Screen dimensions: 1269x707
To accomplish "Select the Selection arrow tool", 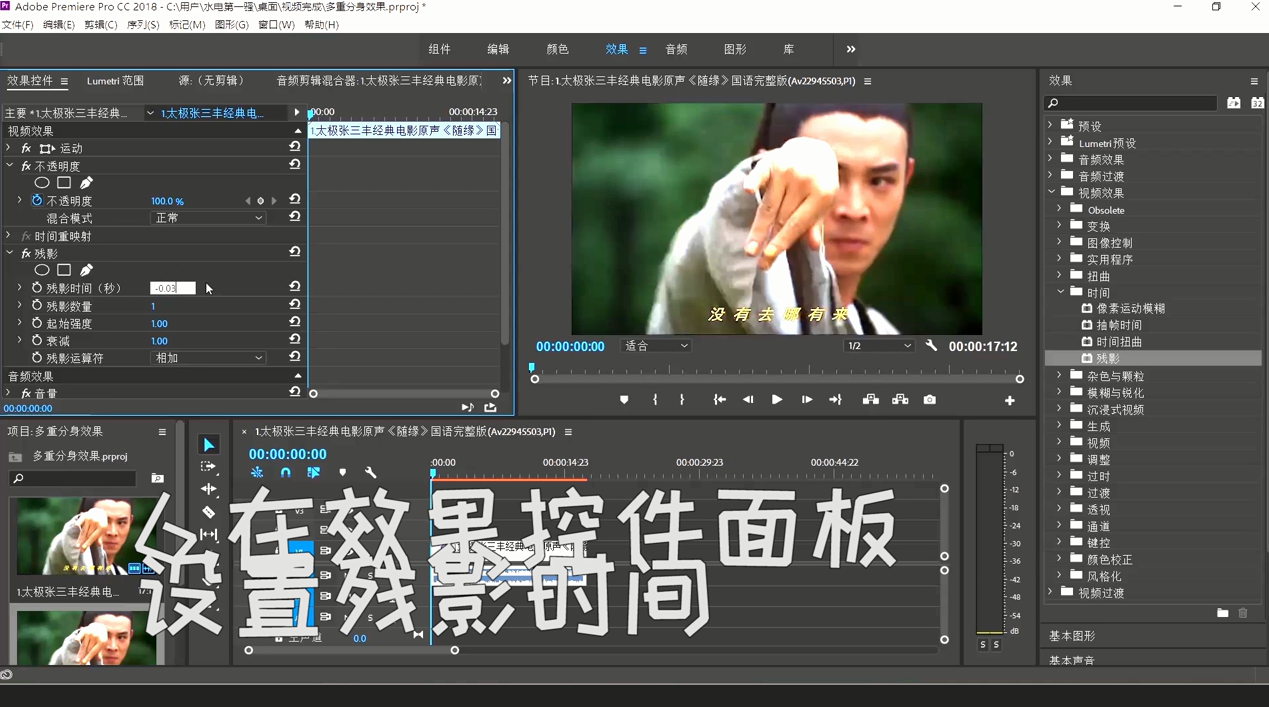I will pos(208,445).
